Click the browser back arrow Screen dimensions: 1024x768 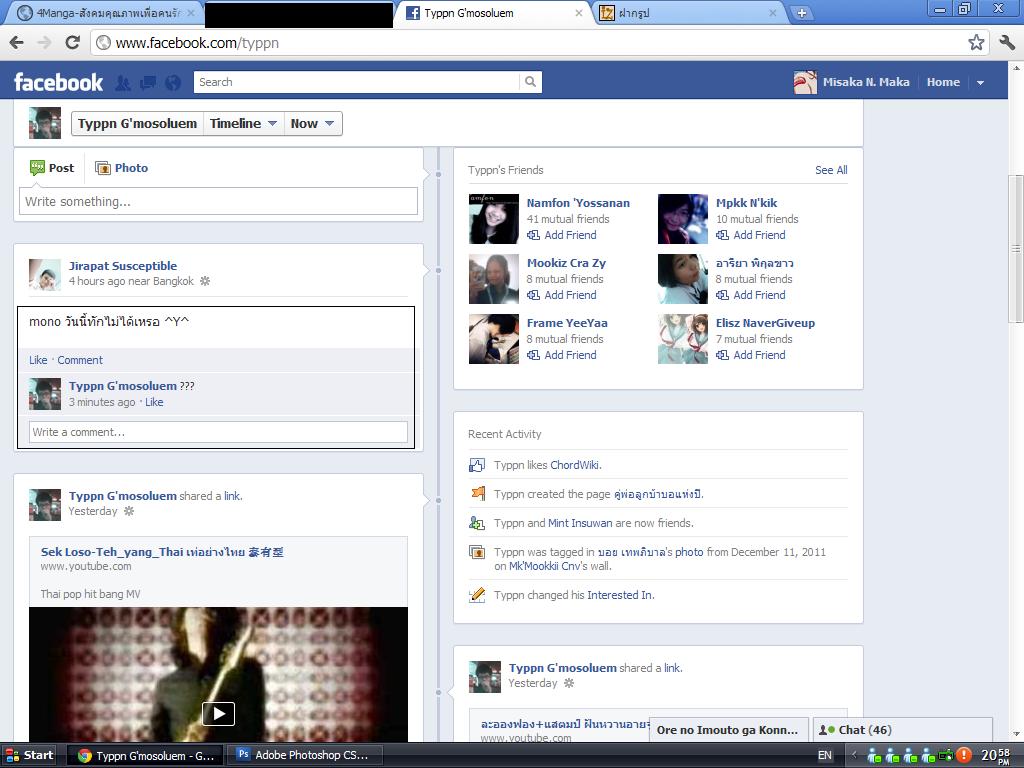click(16, 43)
